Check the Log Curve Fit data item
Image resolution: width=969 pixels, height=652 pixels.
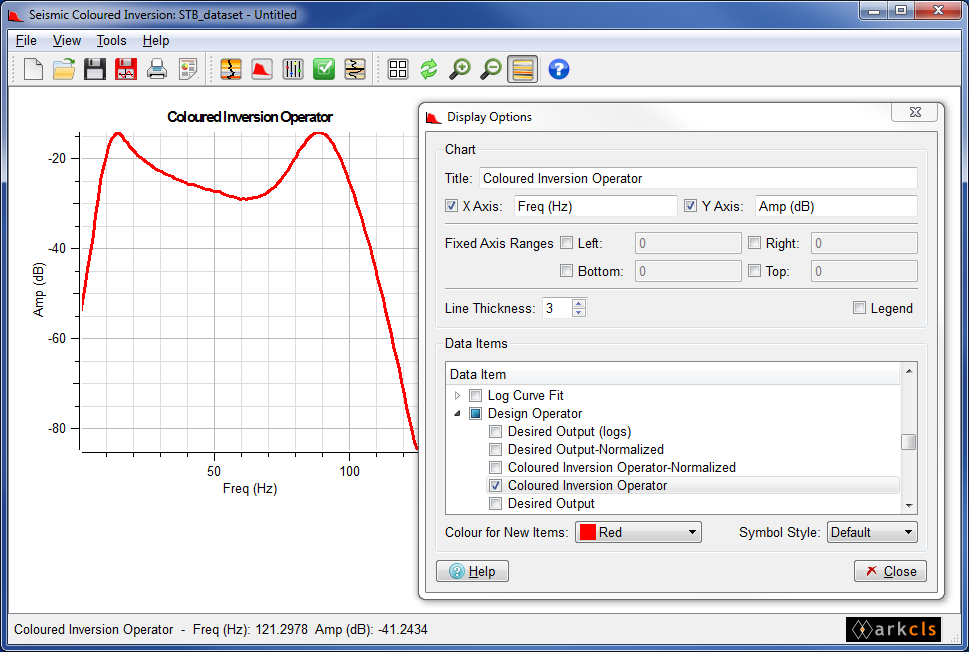(475, 396)
